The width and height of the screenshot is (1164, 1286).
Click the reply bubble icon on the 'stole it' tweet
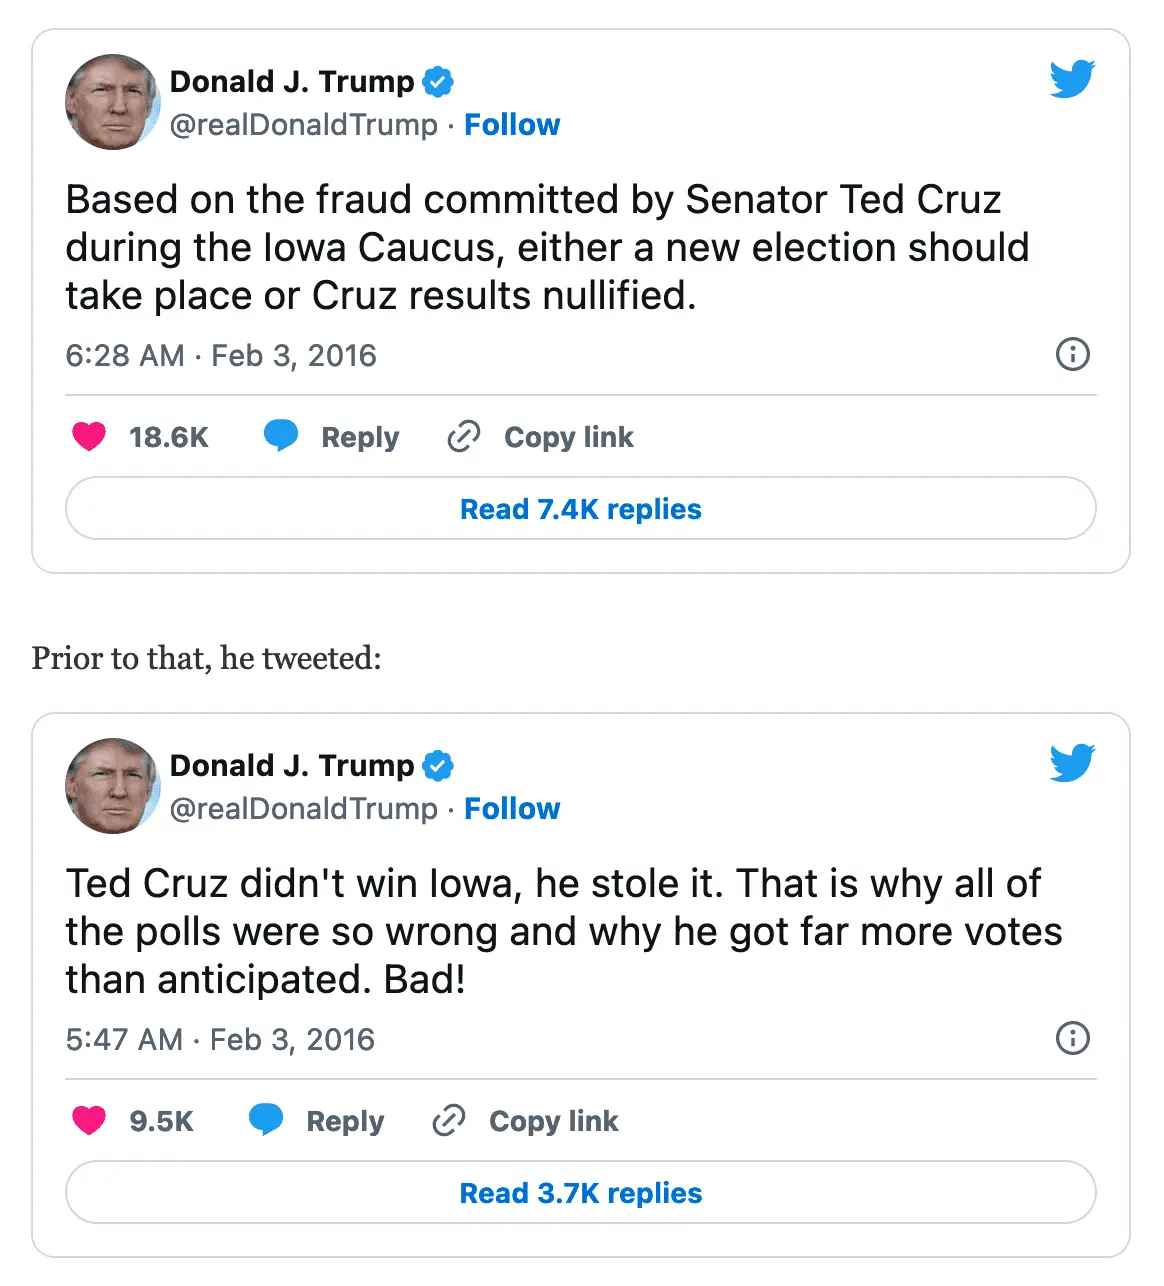pyautogui.click(x=266, y=1120)
